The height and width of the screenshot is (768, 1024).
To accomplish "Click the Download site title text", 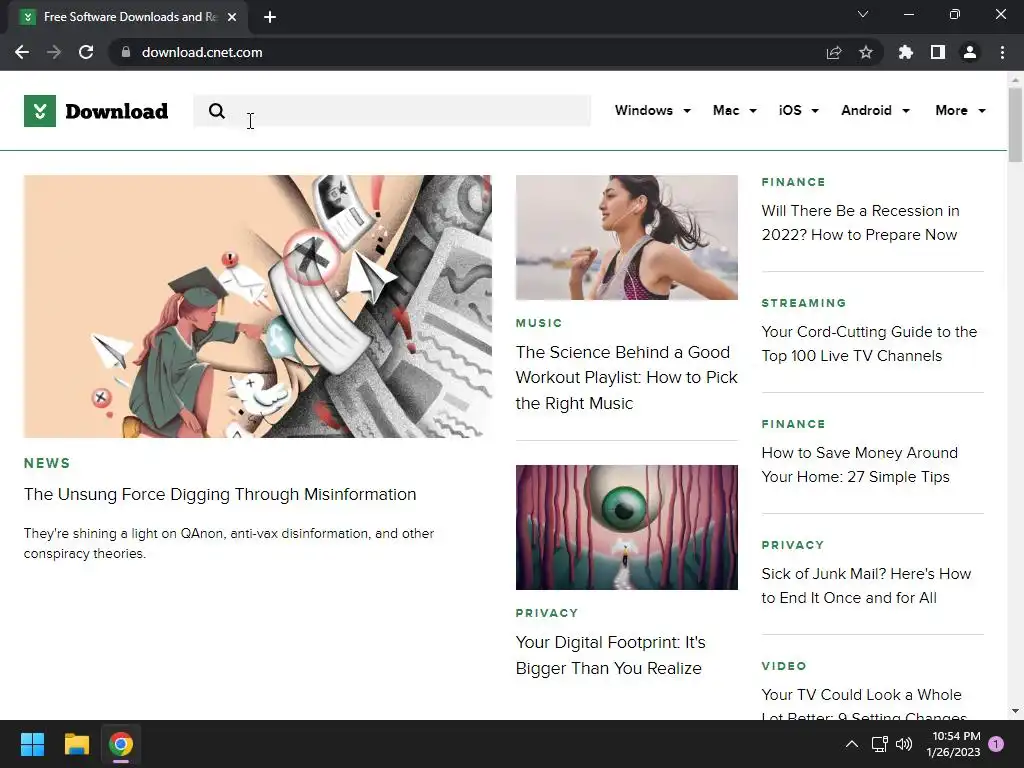I will 117,111.
